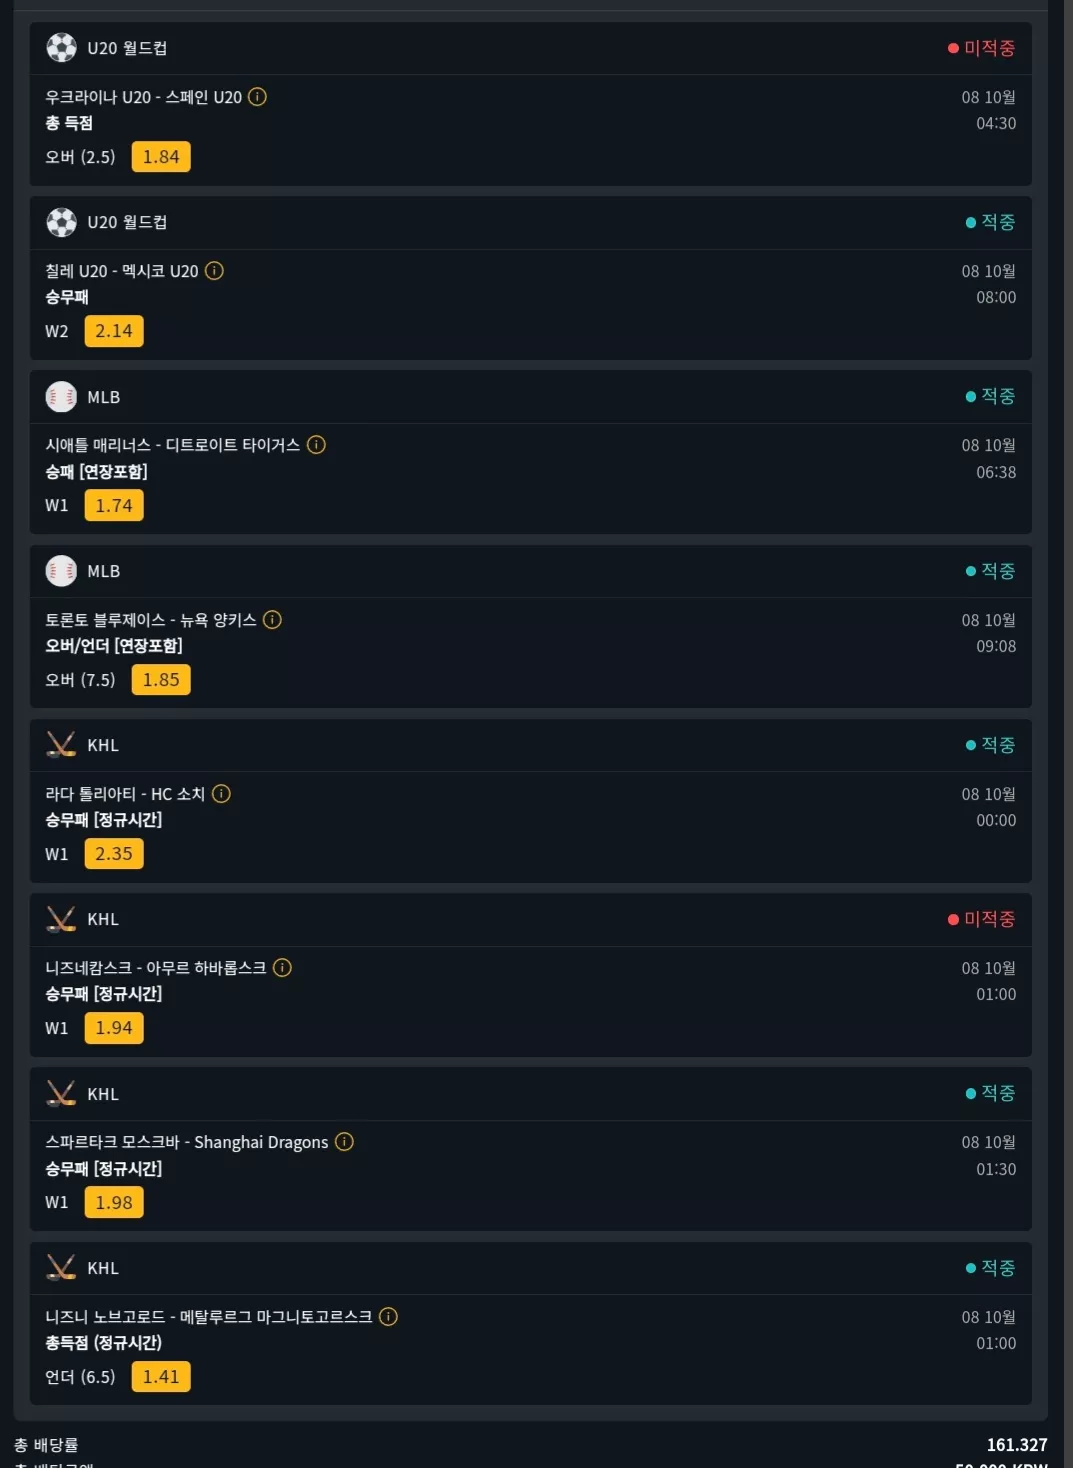
Task: Open info icon beside 칠레 U20 - 멕시코 U20
Action: [x=214, y=271]
